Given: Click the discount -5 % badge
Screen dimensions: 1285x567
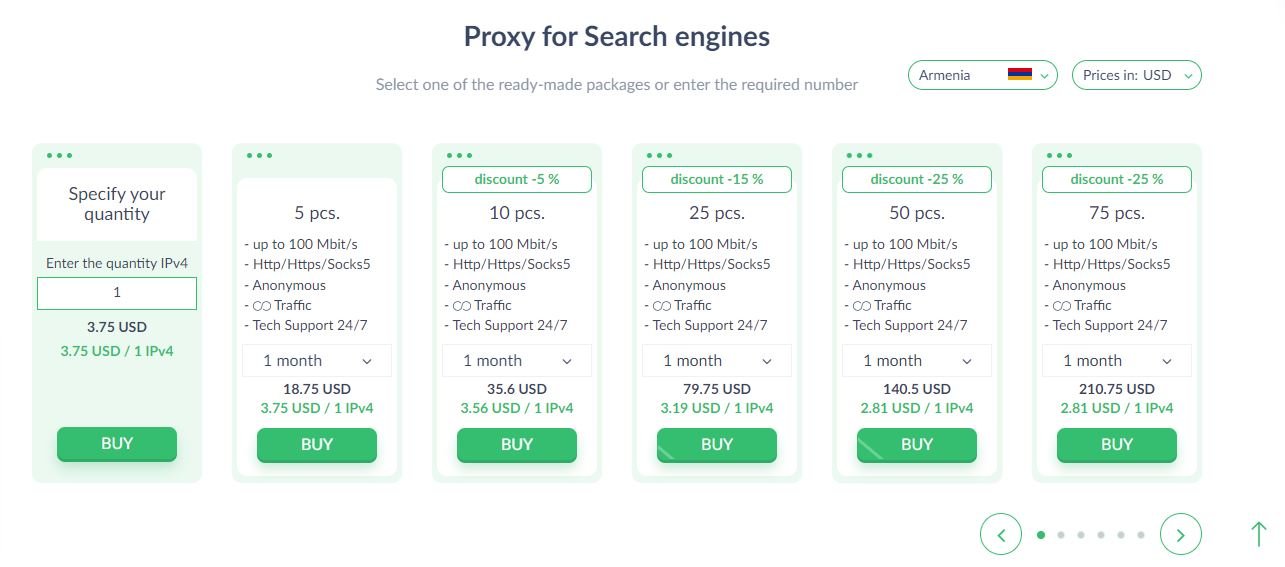Looking at the screenshot, I should [x=517, y=180].
